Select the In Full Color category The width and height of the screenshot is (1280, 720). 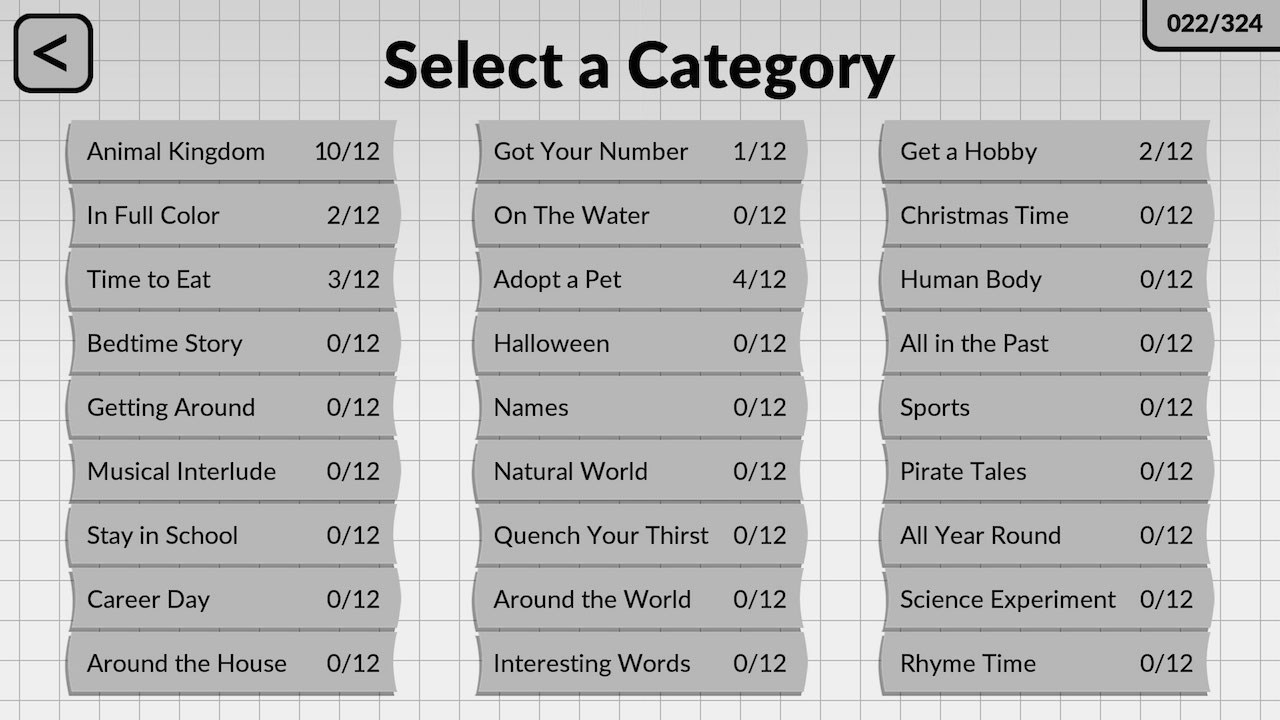click(x=232, y=216)
